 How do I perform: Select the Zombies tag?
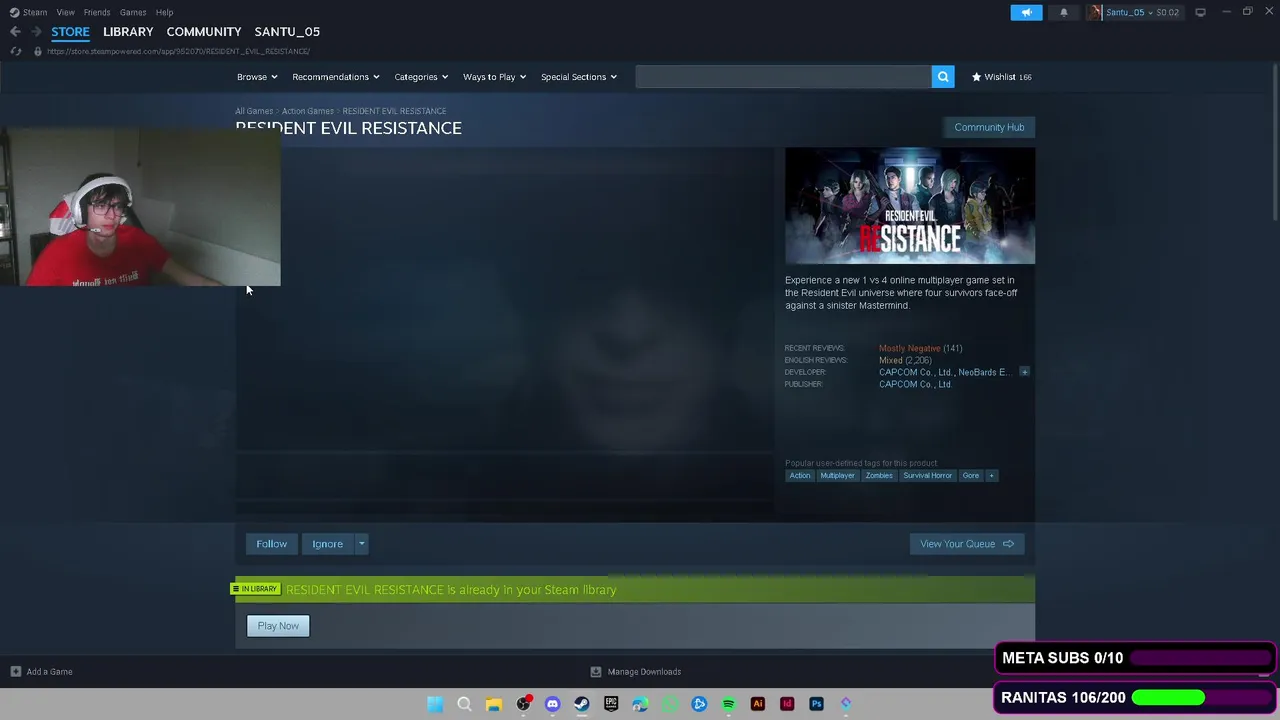(x=879, y=476)
